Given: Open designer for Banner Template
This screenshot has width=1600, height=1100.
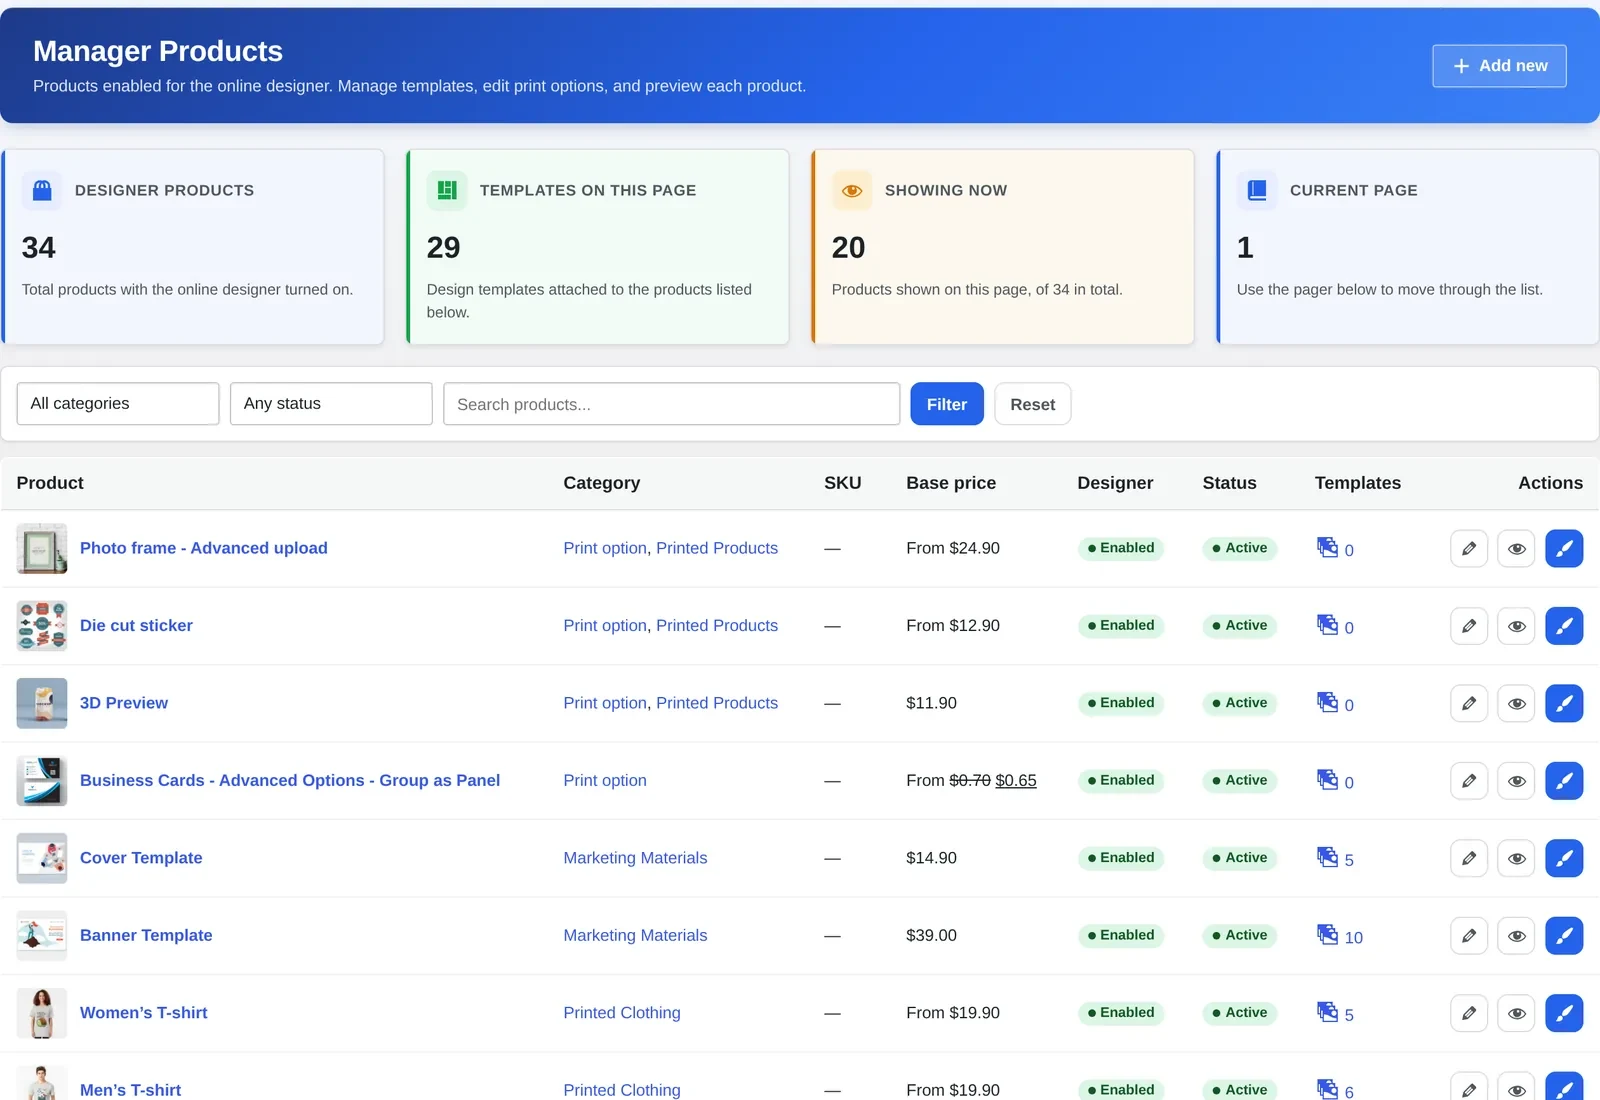Looking at the screenshot, I should coord(1564,936).
